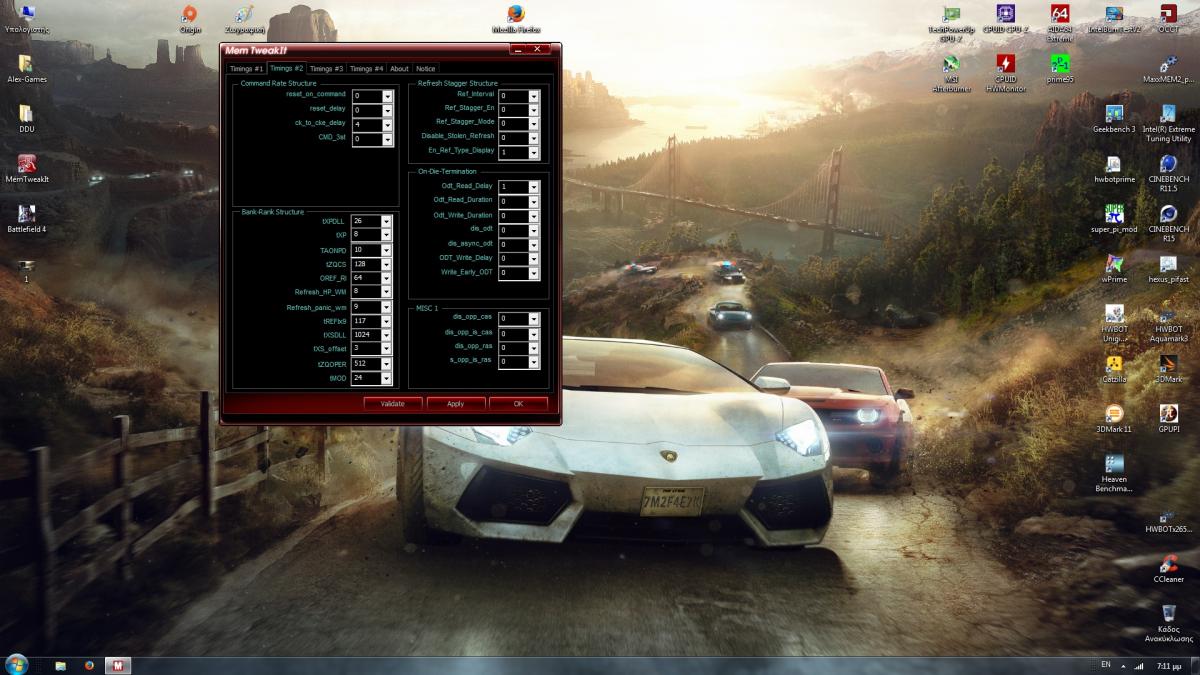1200x675 pixels.
Task: Open the Odt_Read_Delay dropdown arrow
Action: tap(534, 187)
